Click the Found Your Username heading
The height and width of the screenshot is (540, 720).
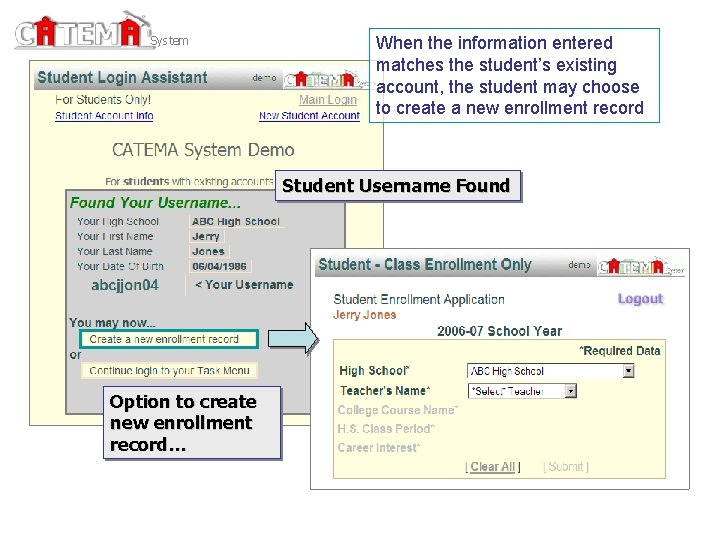(155, 203)
